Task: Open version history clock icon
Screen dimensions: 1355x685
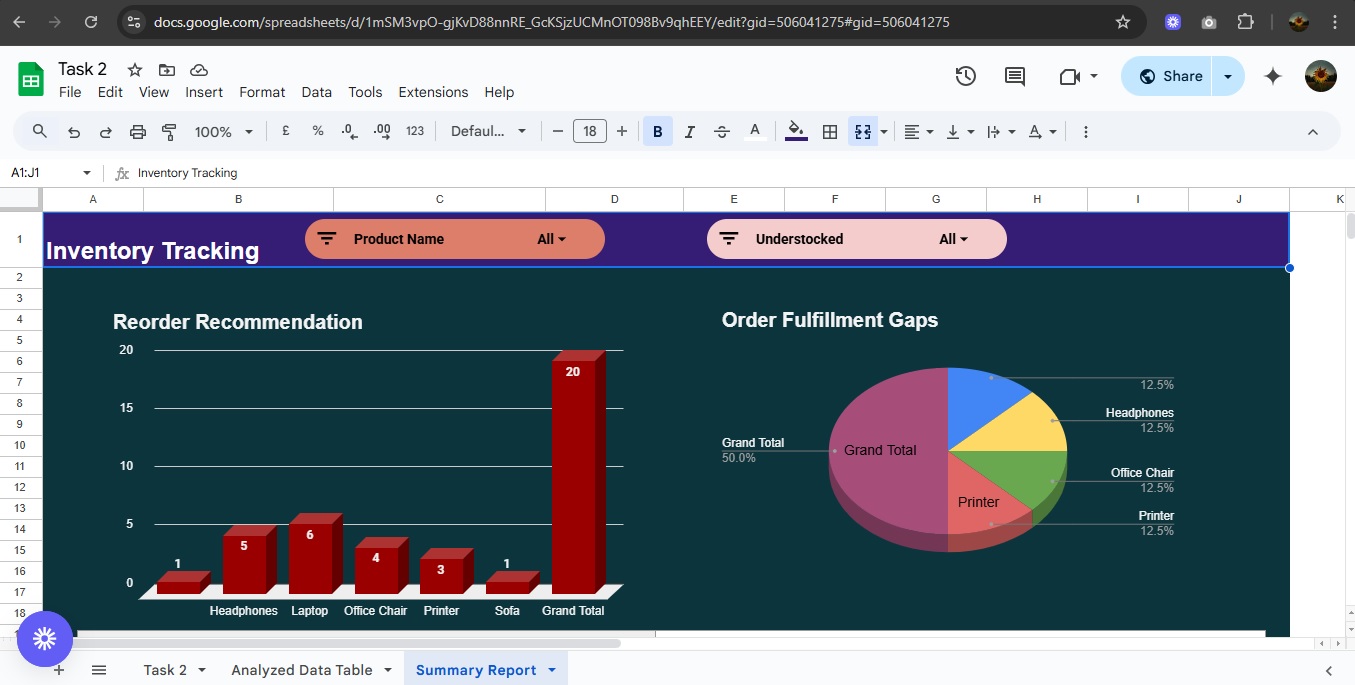Action: (x=965, y=76)
